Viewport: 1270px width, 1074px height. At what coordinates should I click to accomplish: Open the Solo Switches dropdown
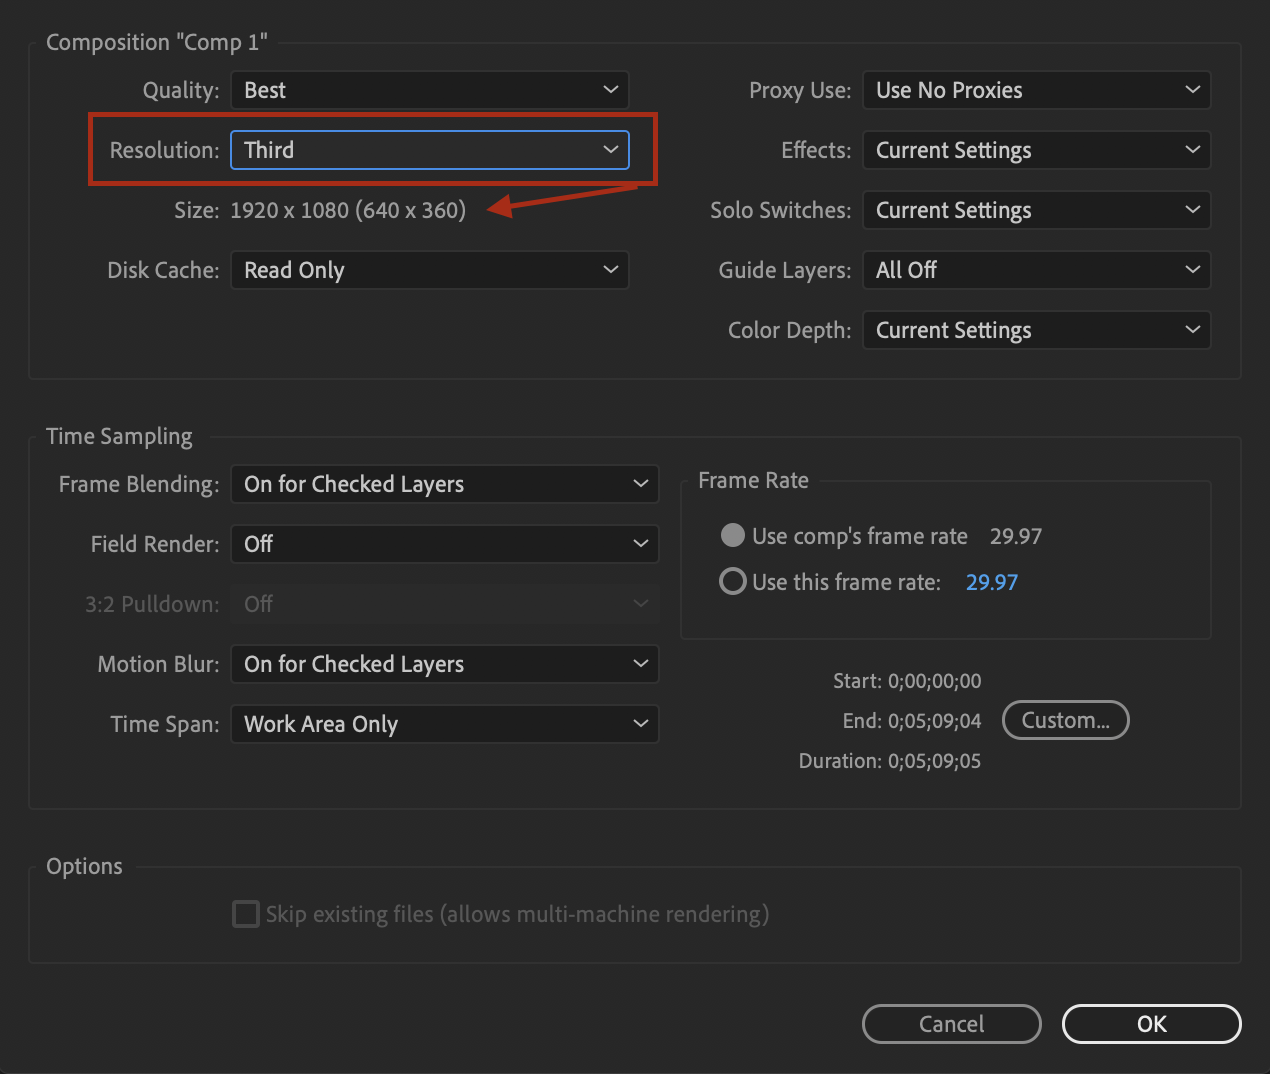tap(1036, 210)
